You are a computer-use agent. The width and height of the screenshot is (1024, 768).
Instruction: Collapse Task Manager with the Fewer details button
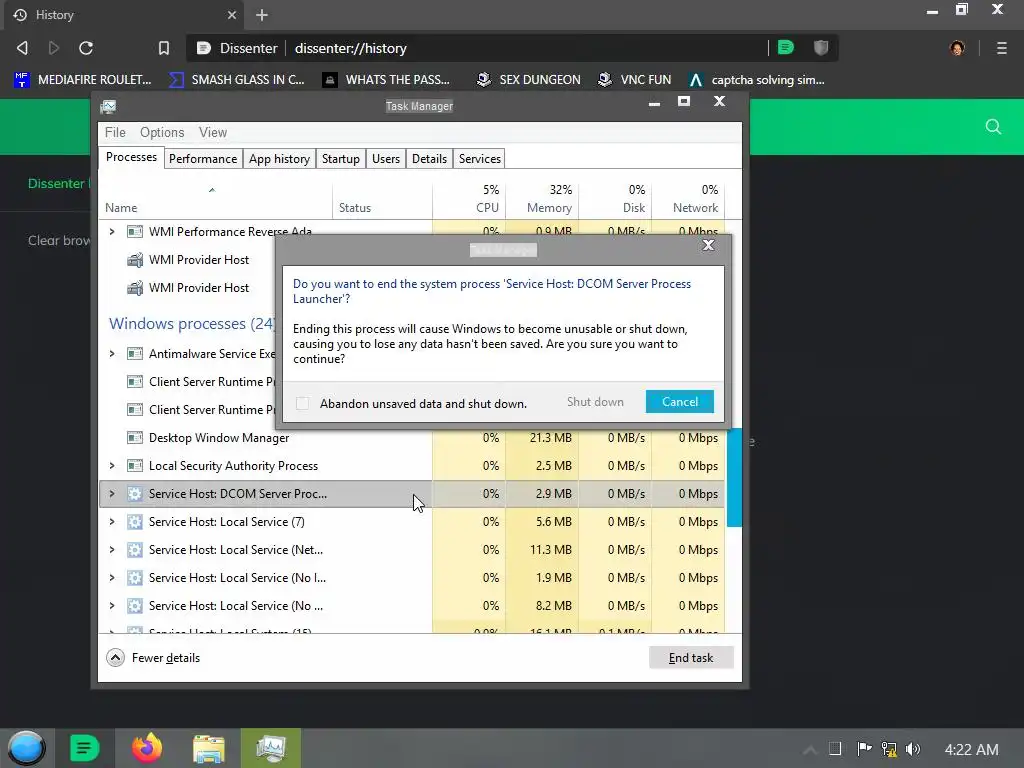click(x=153, y=658)
